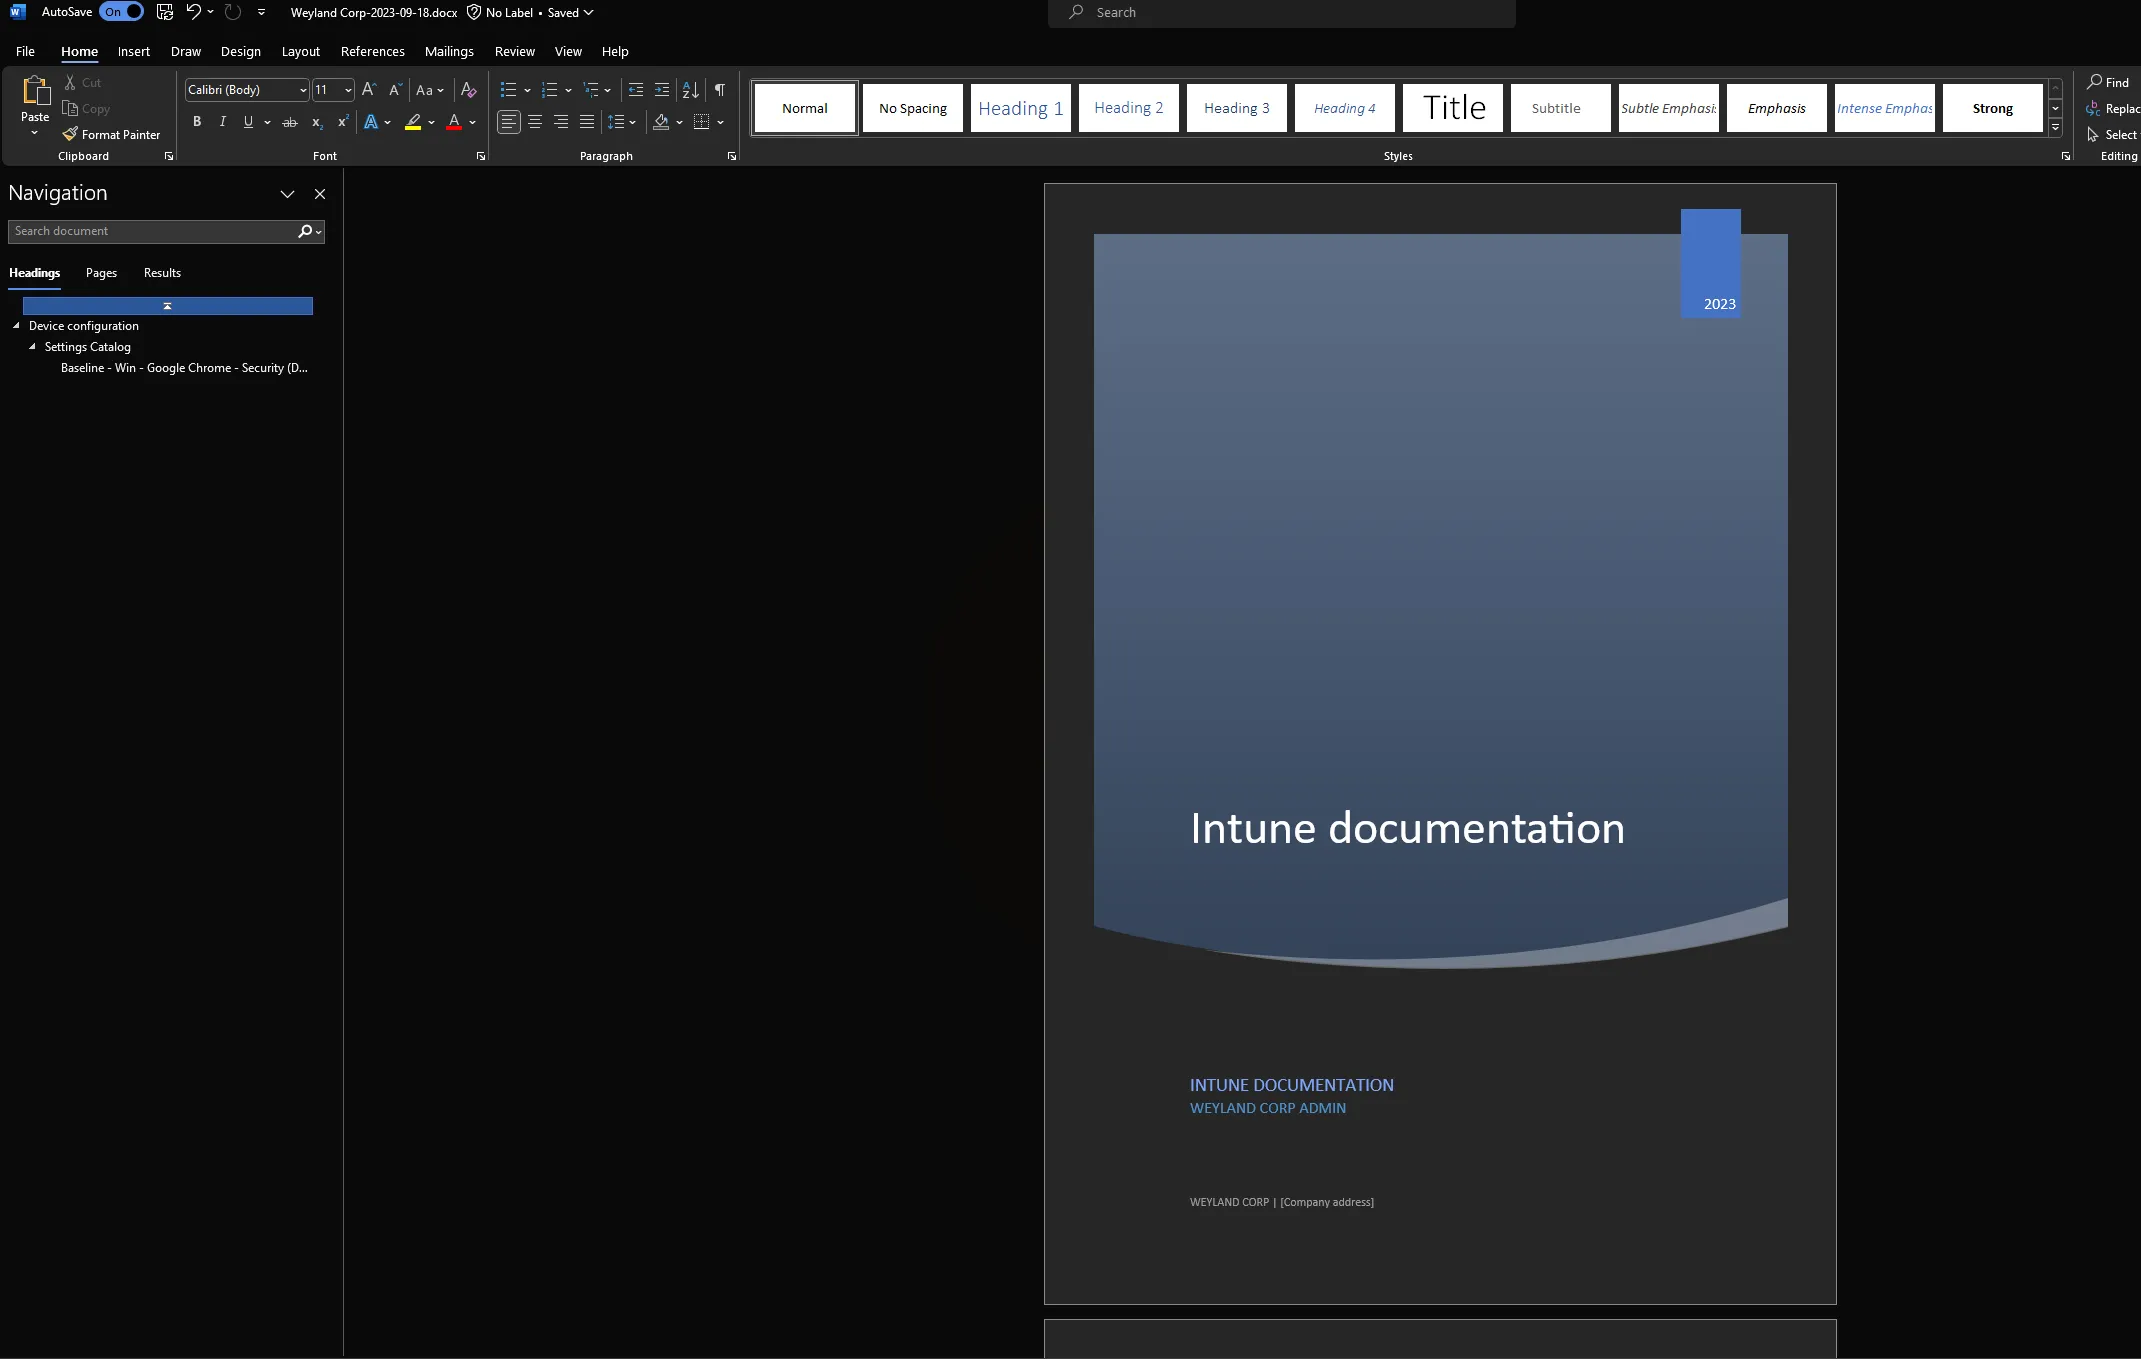Show or hide paragraph marks

coord(720,90)
